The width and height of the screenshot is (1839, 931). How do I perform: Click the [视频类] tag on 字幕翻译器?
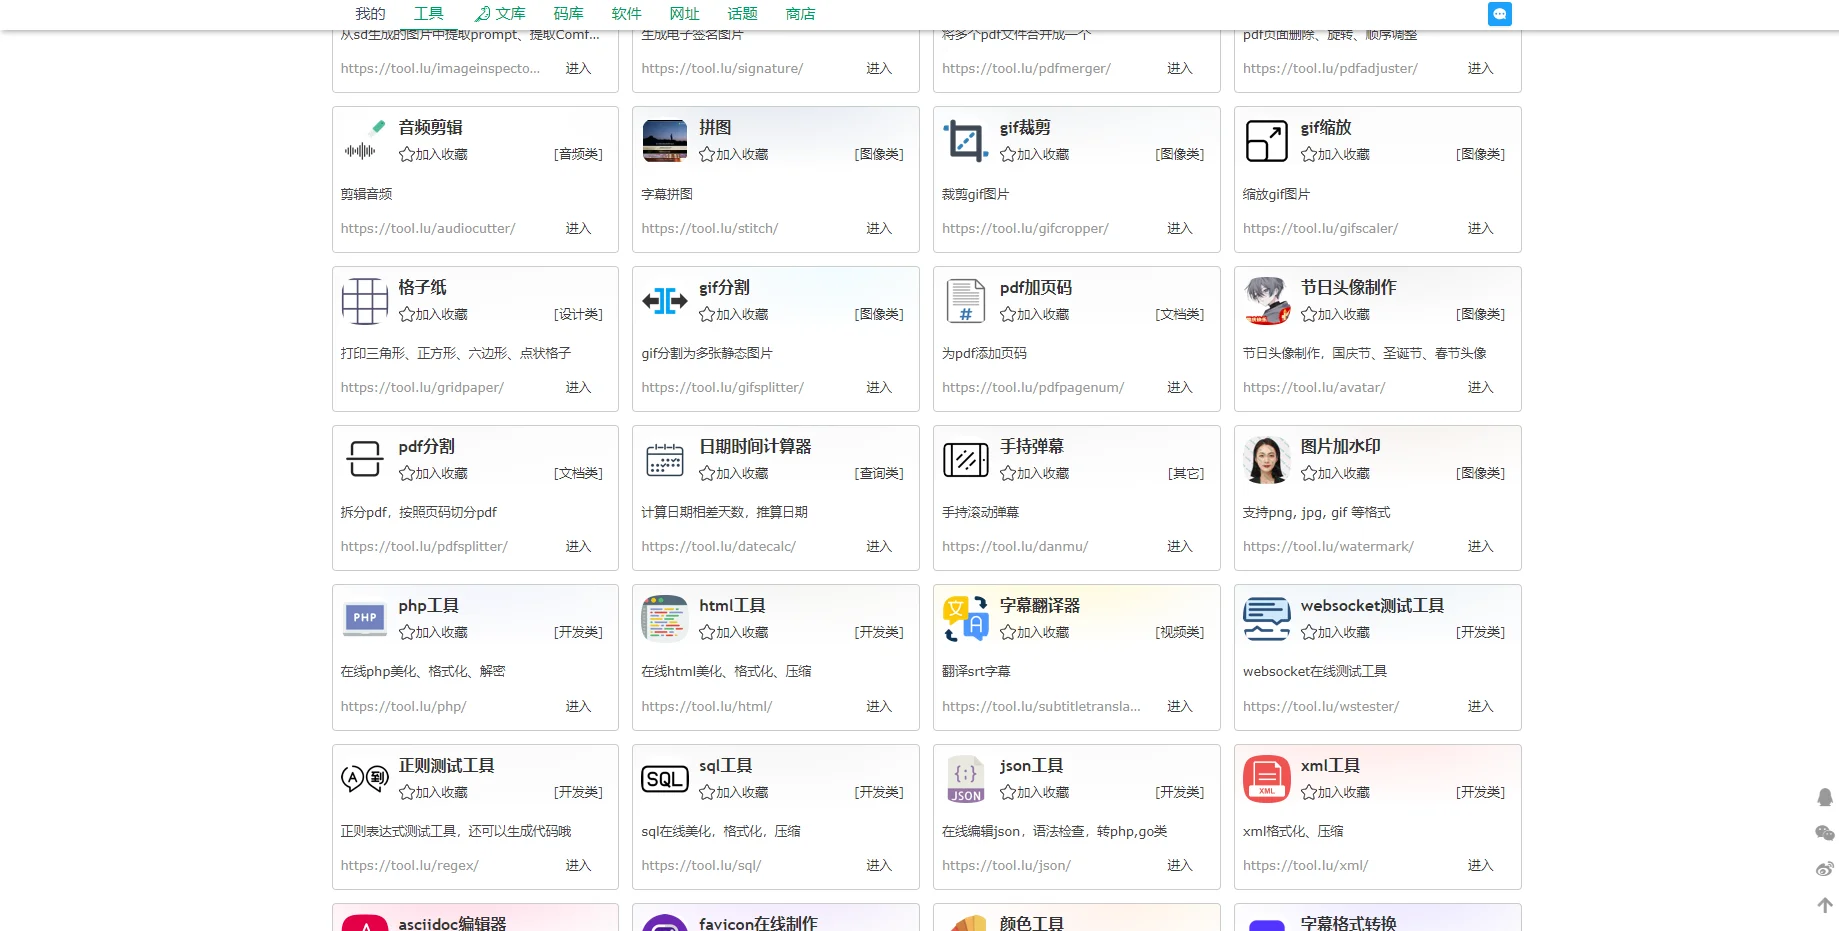[1180, 632]
